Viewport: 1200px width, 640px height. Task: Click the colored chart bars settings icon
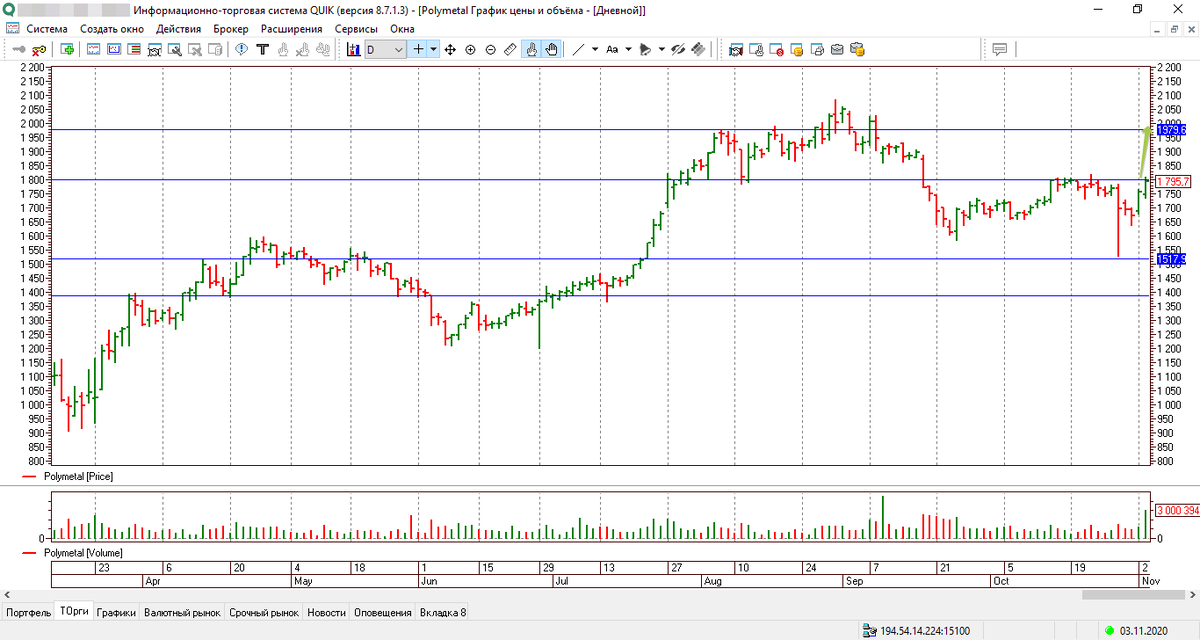pyautogui.click(x=353, y=49)
